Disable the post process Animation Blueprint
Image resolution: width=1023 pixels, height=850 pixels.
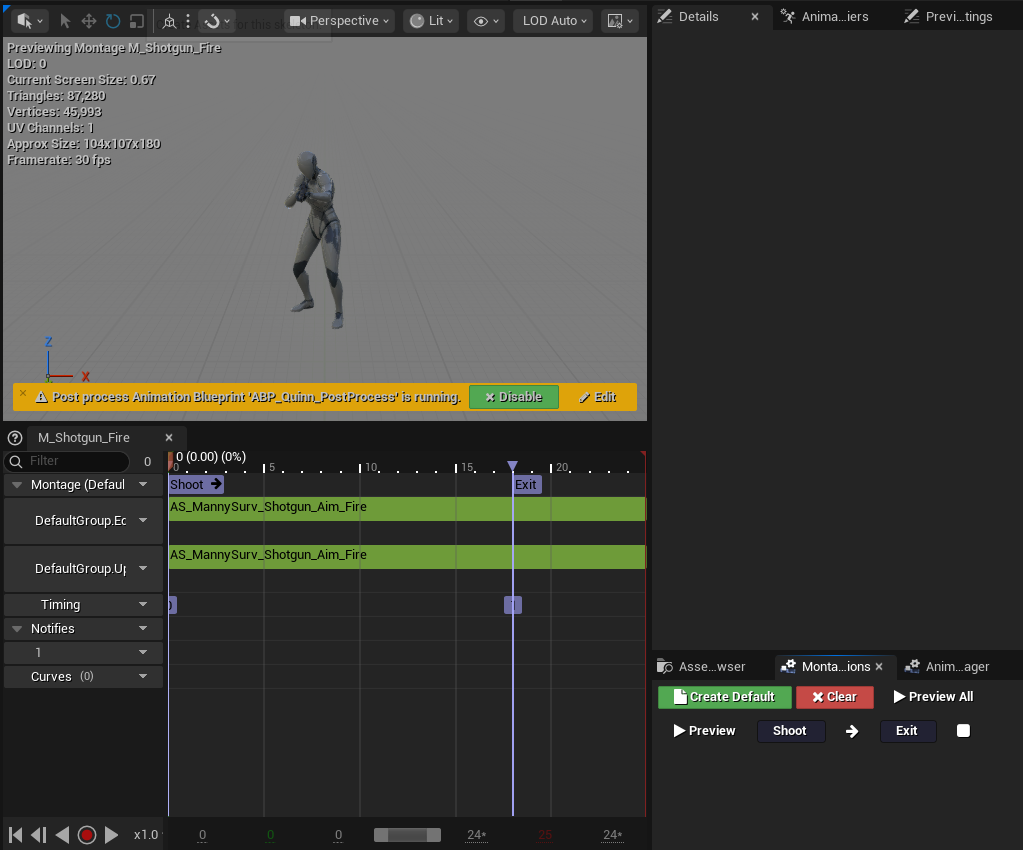[513, 397]
